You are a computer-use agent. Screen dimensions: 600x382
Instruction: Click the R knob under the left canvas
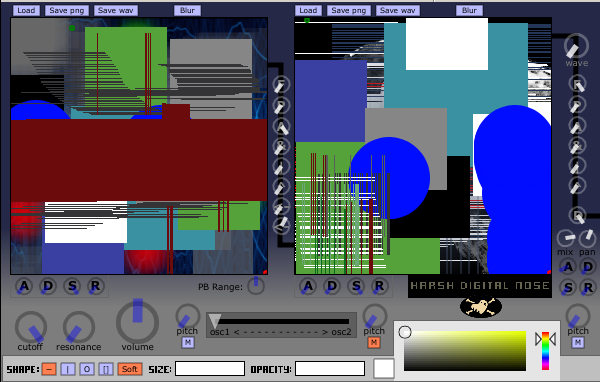click(x=95, y=286)
